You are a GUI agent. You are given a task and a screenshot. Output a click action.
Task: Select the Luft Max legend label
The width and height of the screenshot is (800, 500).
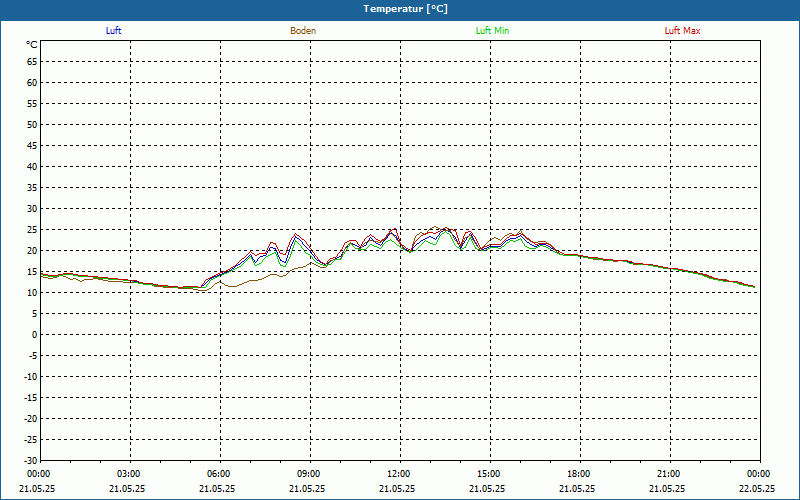(682, 31)
